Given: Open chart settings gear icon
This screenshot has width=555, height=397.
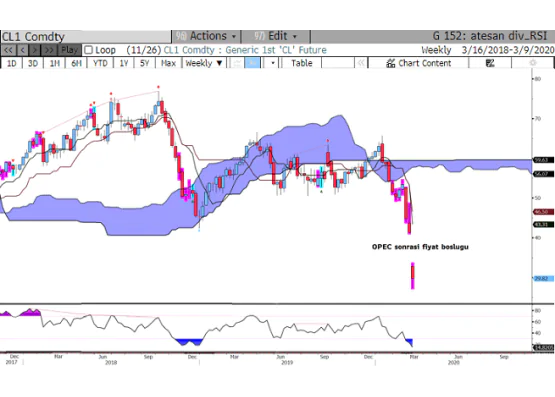Looking at the screenshot, I should click(x=532, y=63).
